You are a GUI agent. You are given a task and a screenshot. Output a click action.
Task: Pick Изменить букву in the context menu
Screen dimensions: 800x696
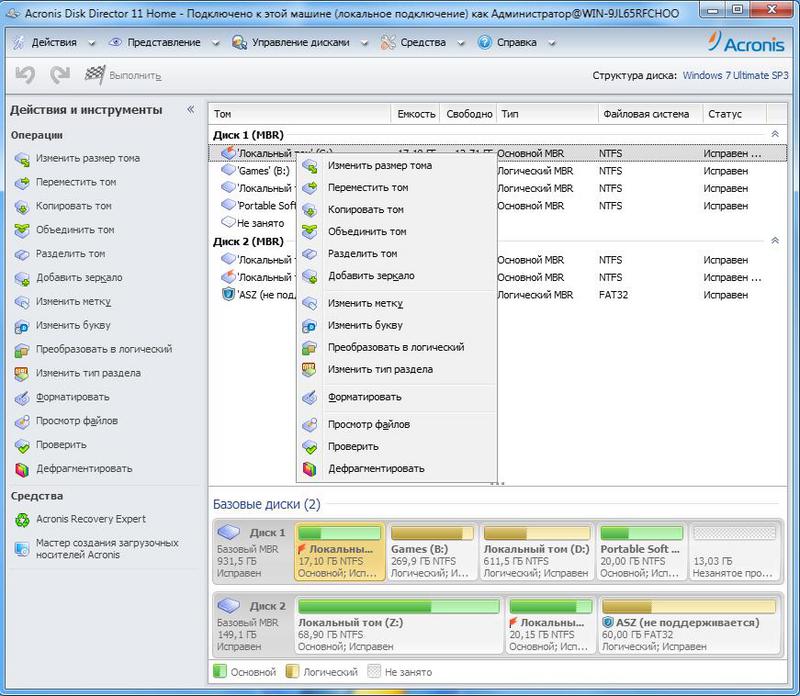[396, 325]
